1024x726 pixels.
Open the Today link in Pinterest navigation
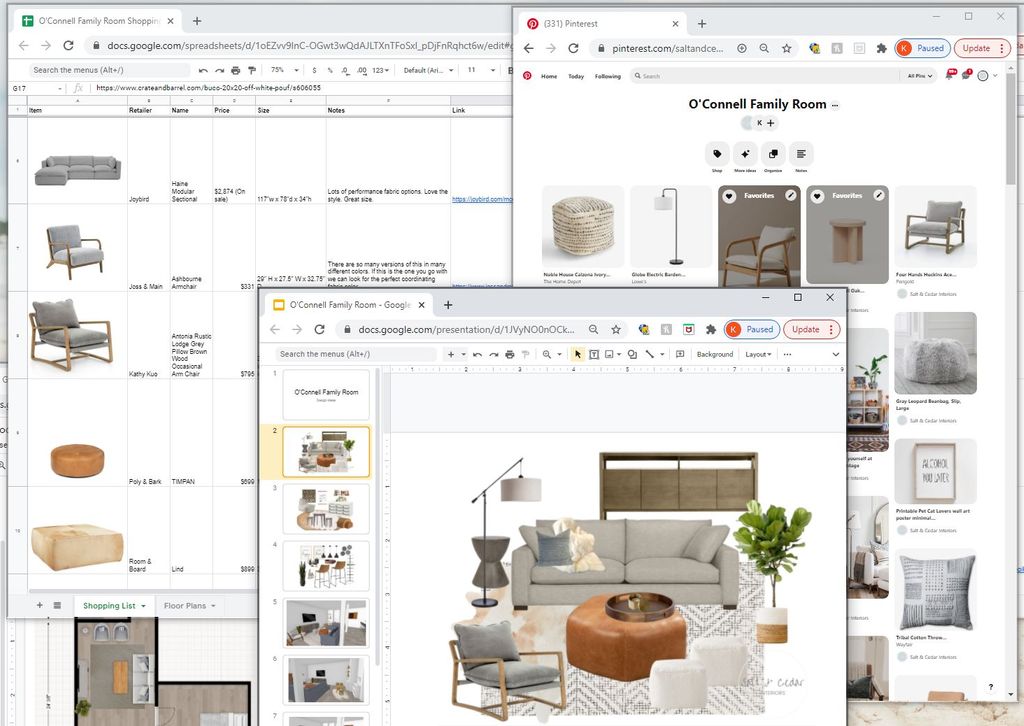(x=575, y=76)
